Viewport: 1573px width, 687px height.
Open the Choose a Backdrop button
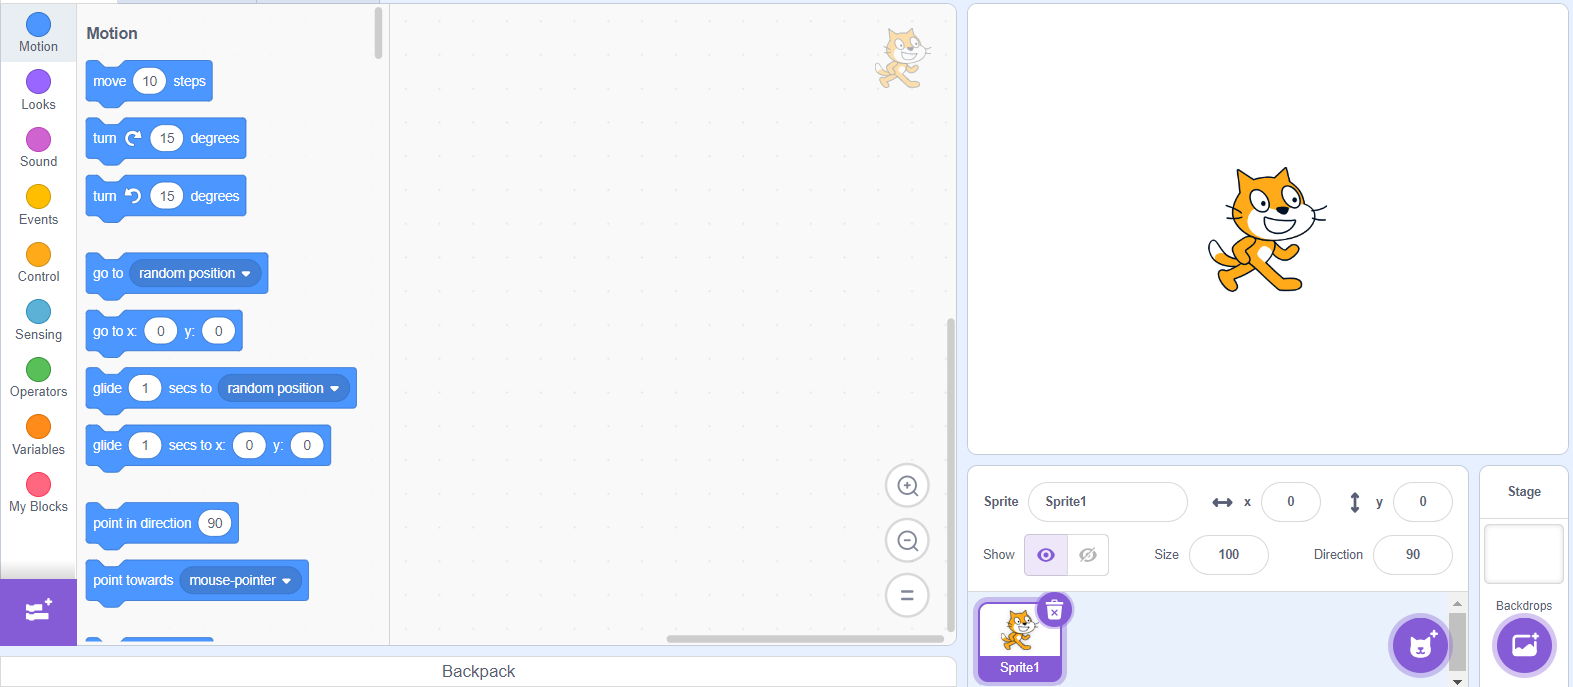[1524, 645]
